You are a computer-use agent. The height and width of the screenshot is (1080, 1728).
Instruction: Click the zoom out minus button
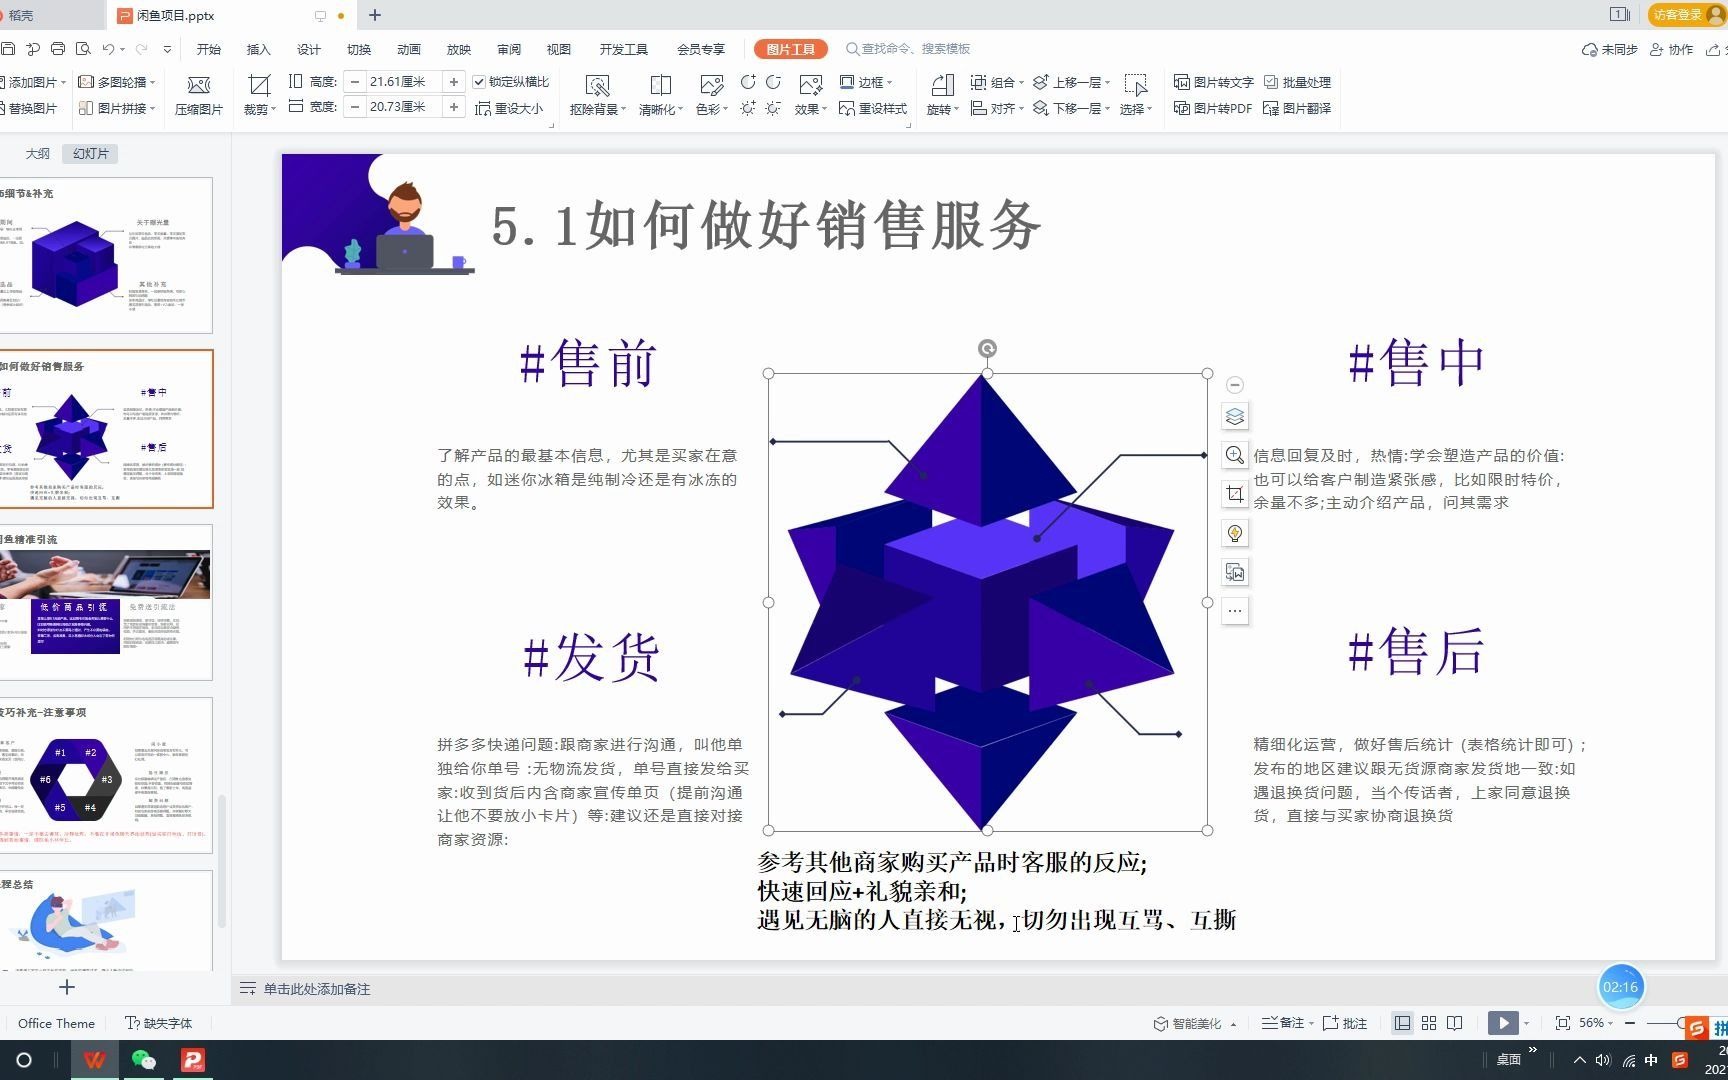pyautogui.click(x=1630, y=1023)
